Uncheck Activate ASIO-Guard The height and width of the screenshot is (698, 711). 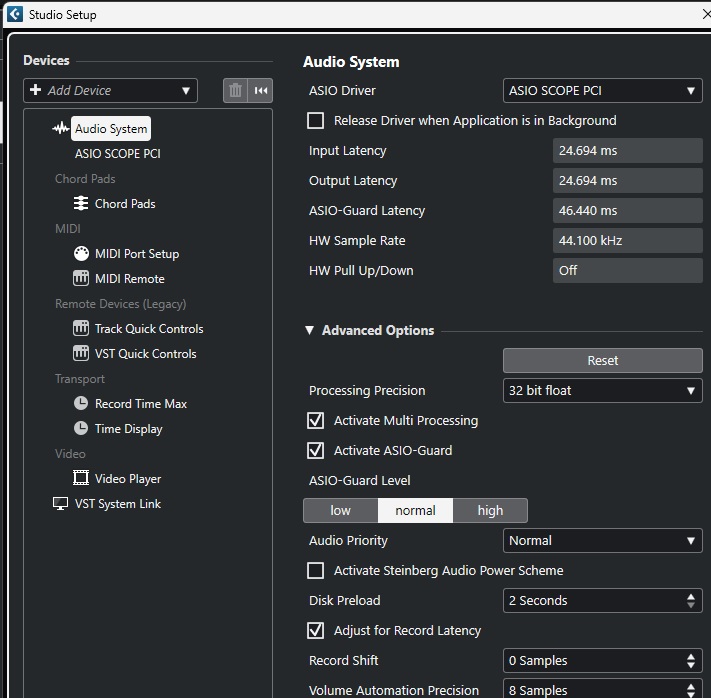[316, 451]
